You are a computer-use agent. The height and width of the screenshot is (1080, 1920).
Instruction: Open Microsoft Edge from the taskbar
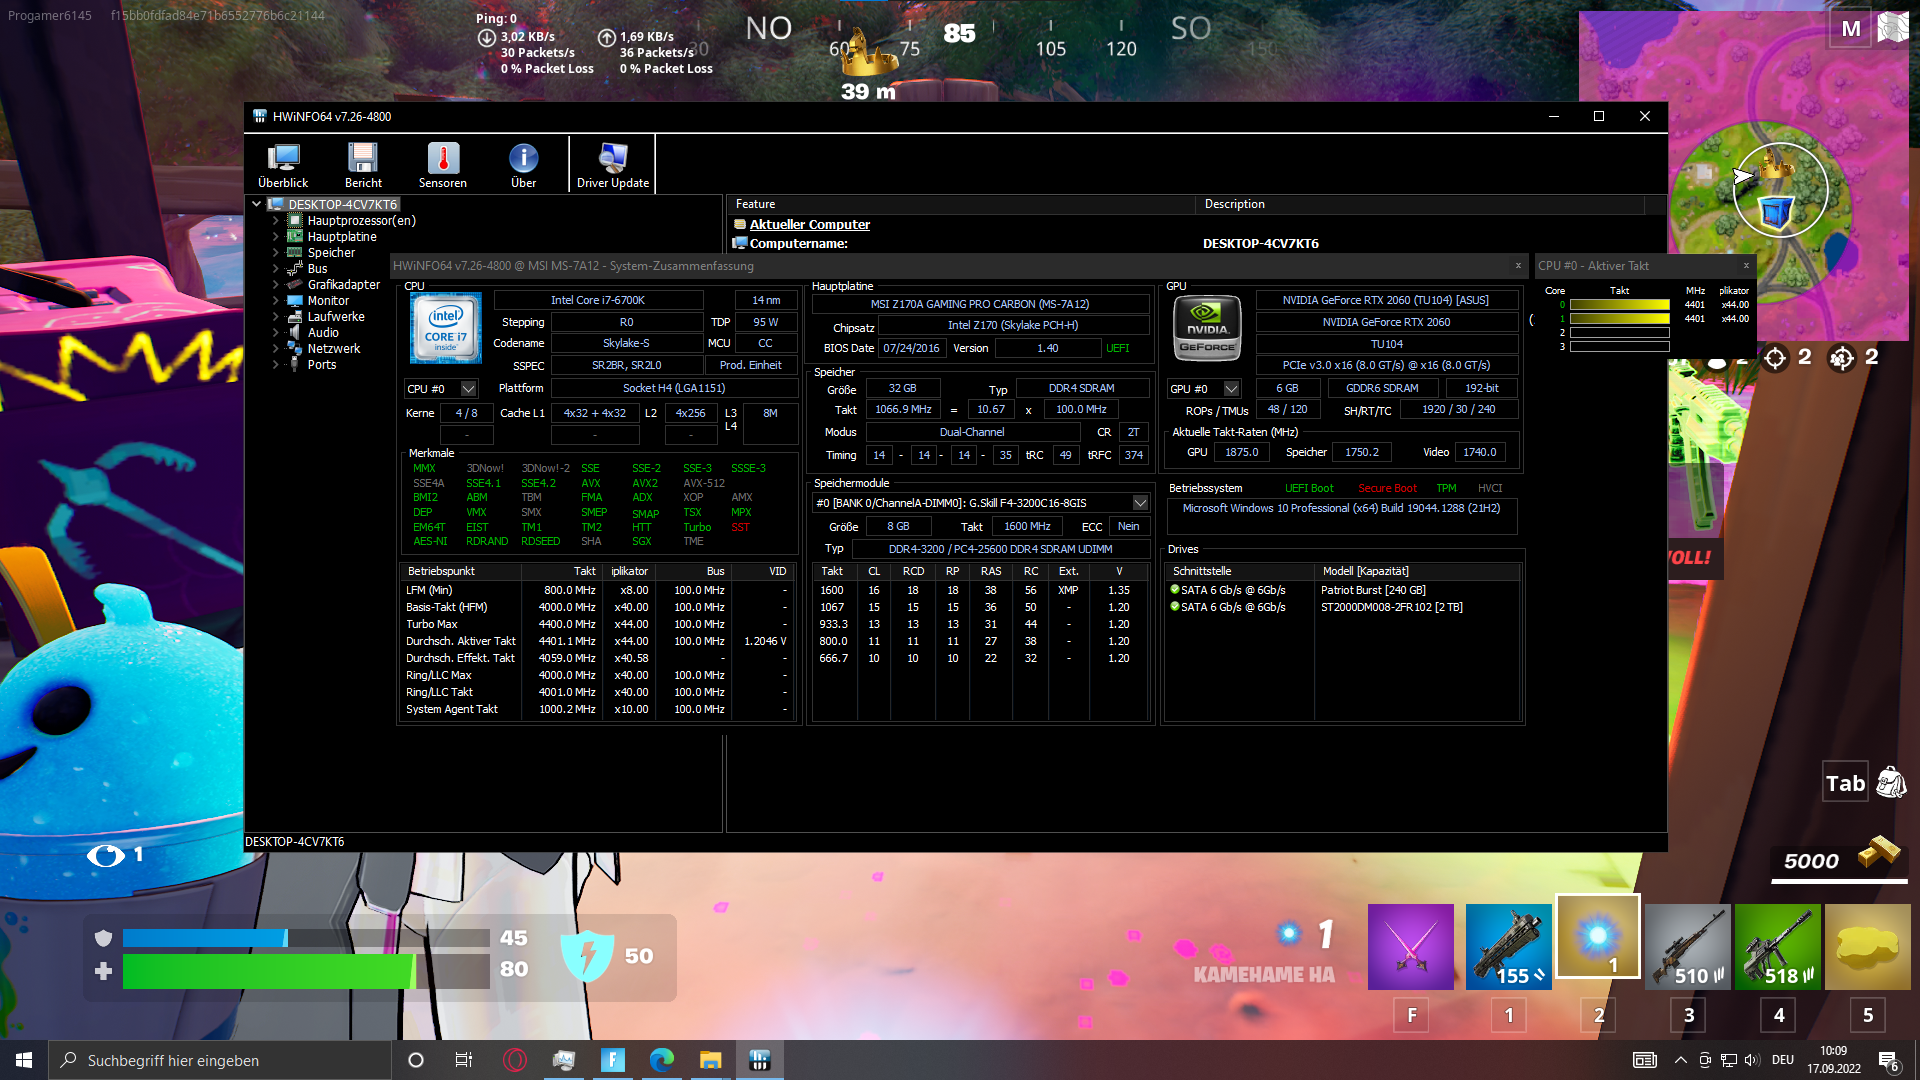pyautogui.click(x=661, y=1060)
